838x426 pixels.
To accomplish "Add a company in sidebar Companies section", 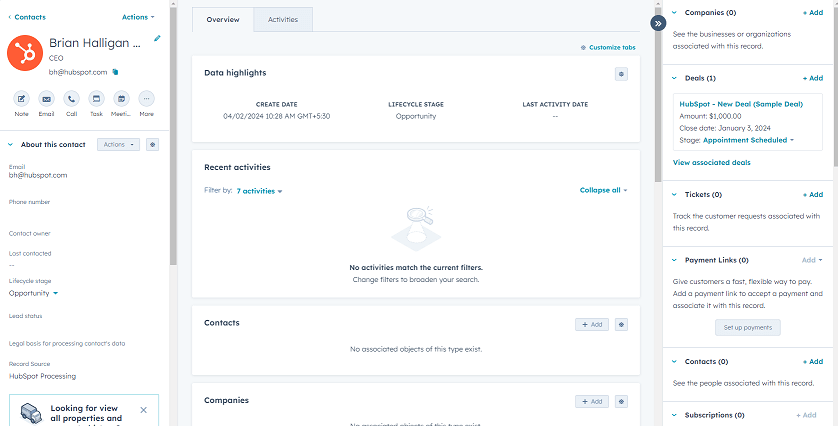I will (x=813, y=12).
